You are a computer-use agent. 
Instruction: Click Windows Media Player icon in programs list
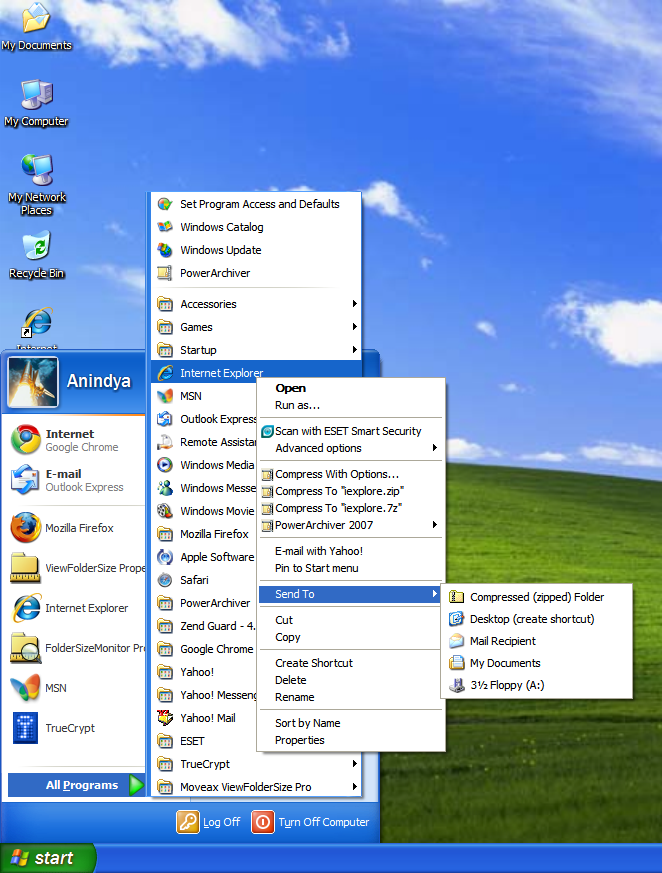click(165, 465)
